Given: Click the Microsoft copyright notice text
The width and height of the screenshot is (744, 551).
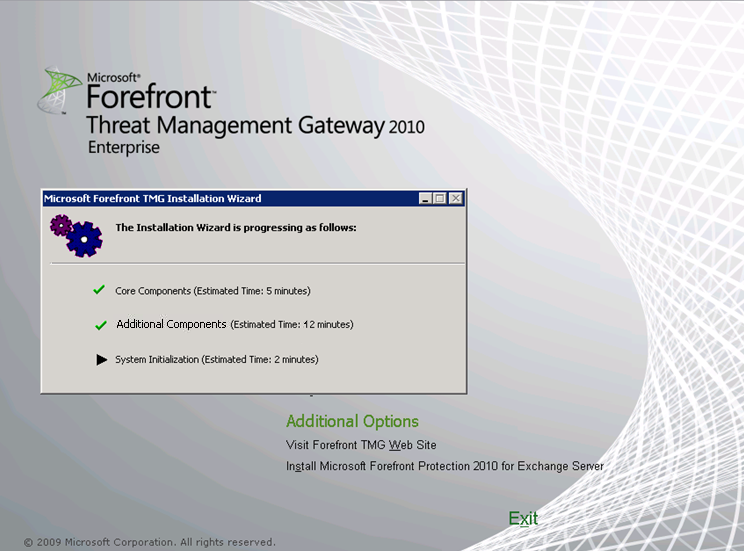Looking at the screenshot, I should pos(149,542).
